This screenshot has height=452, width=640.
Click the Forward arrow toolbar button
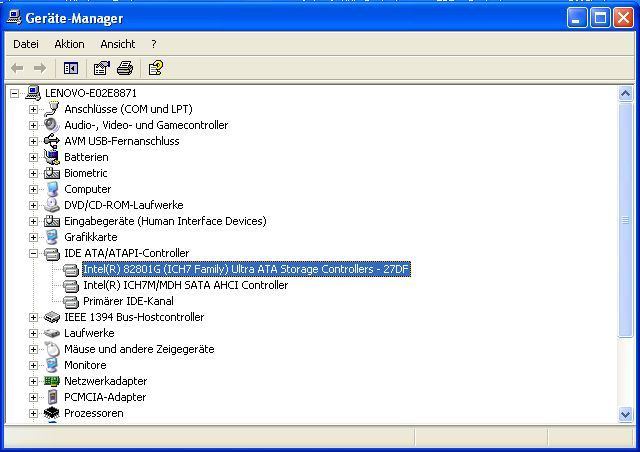[x=40, y=68]
